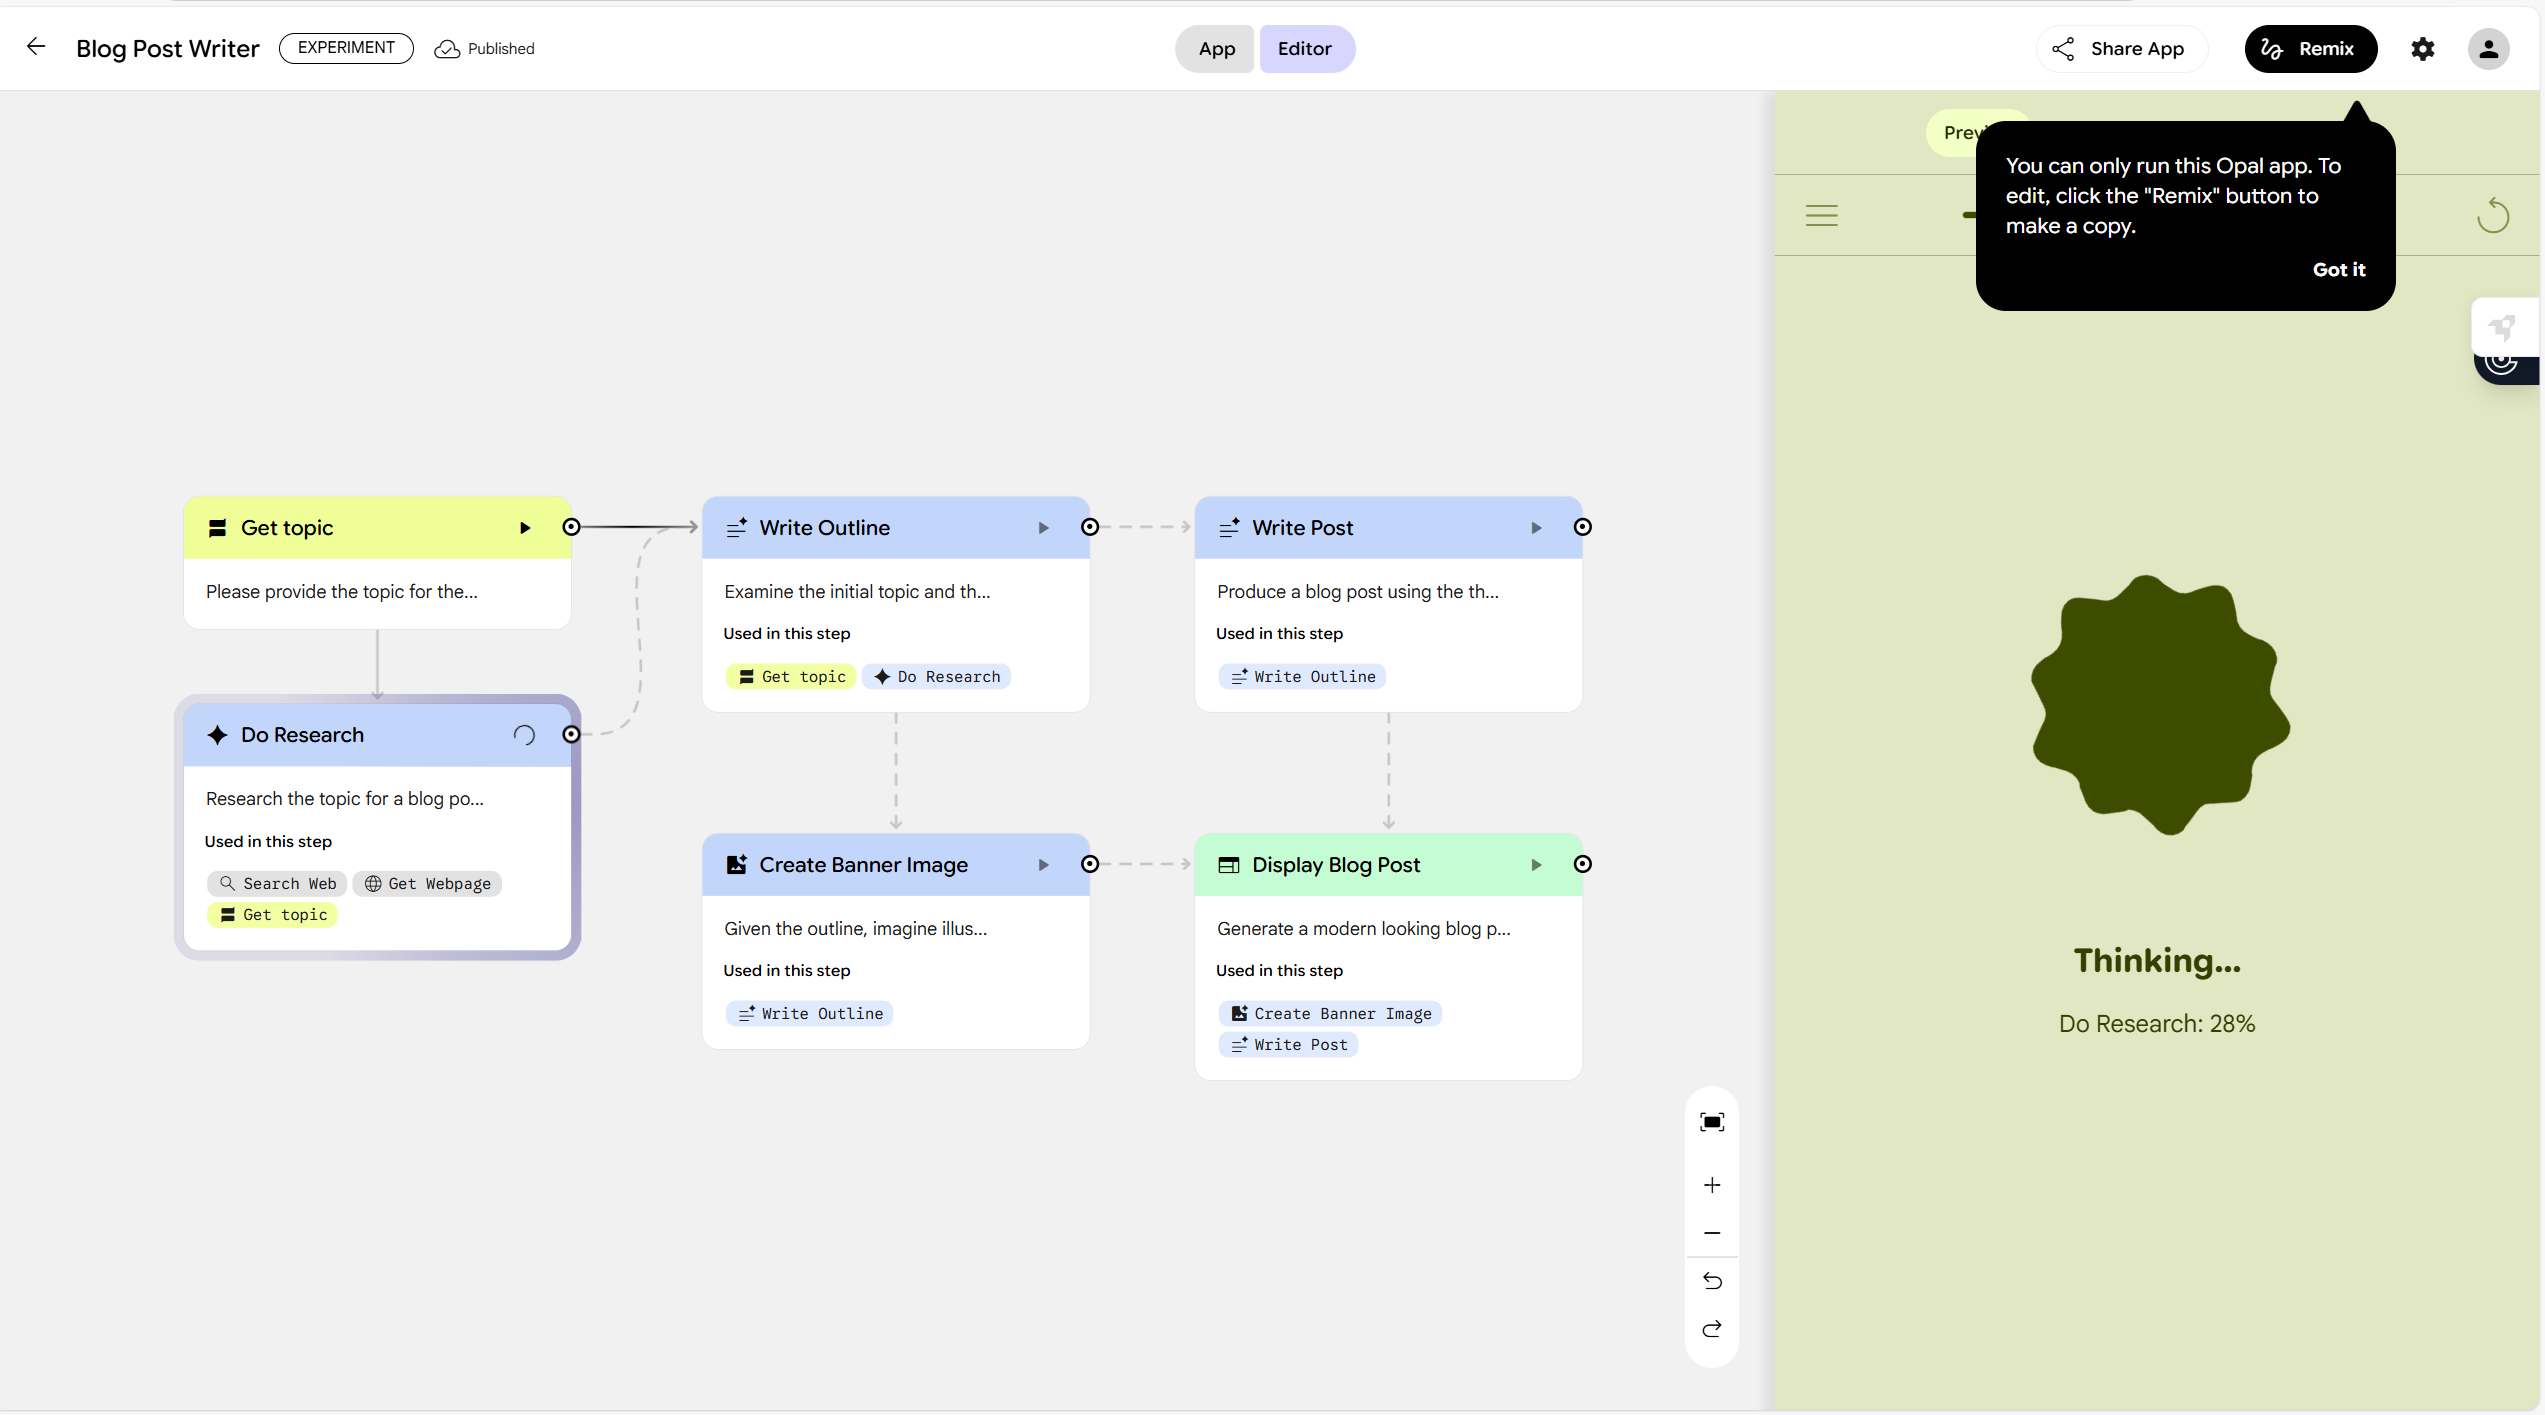Switch to the App tab
The height and width of the screenshot is (1415, 2545).
click(x=1216, y=49)
